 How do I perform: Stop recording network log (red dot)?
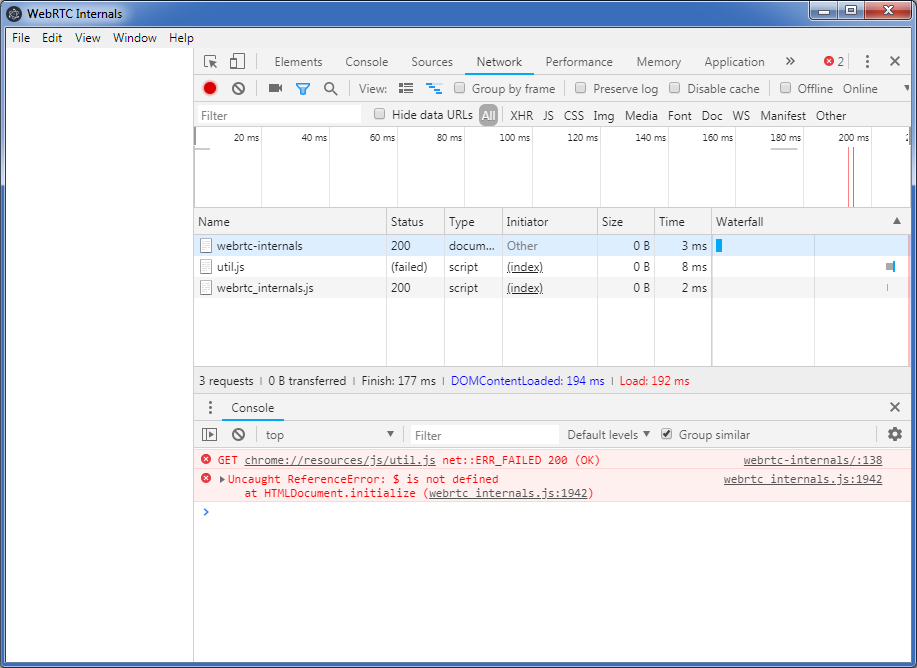210,88
